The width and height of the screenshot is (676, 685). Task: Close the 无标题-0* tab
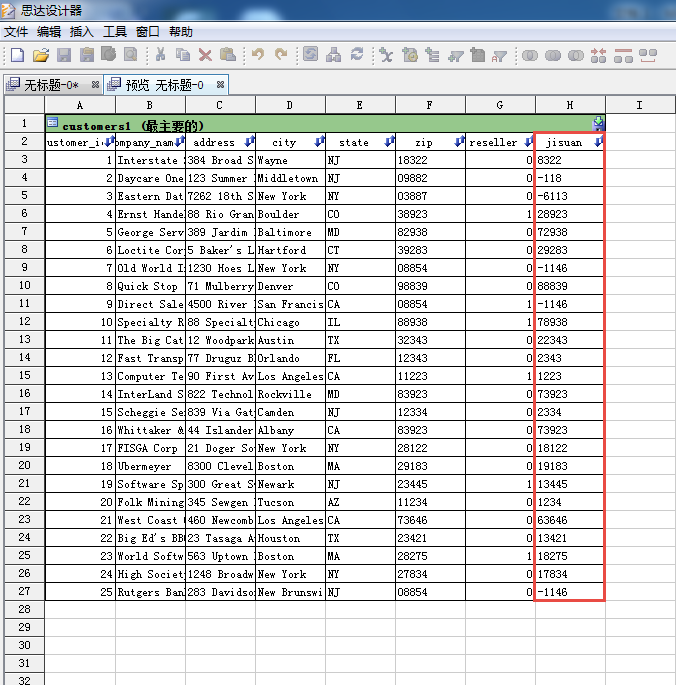click(x=95, y=84)
